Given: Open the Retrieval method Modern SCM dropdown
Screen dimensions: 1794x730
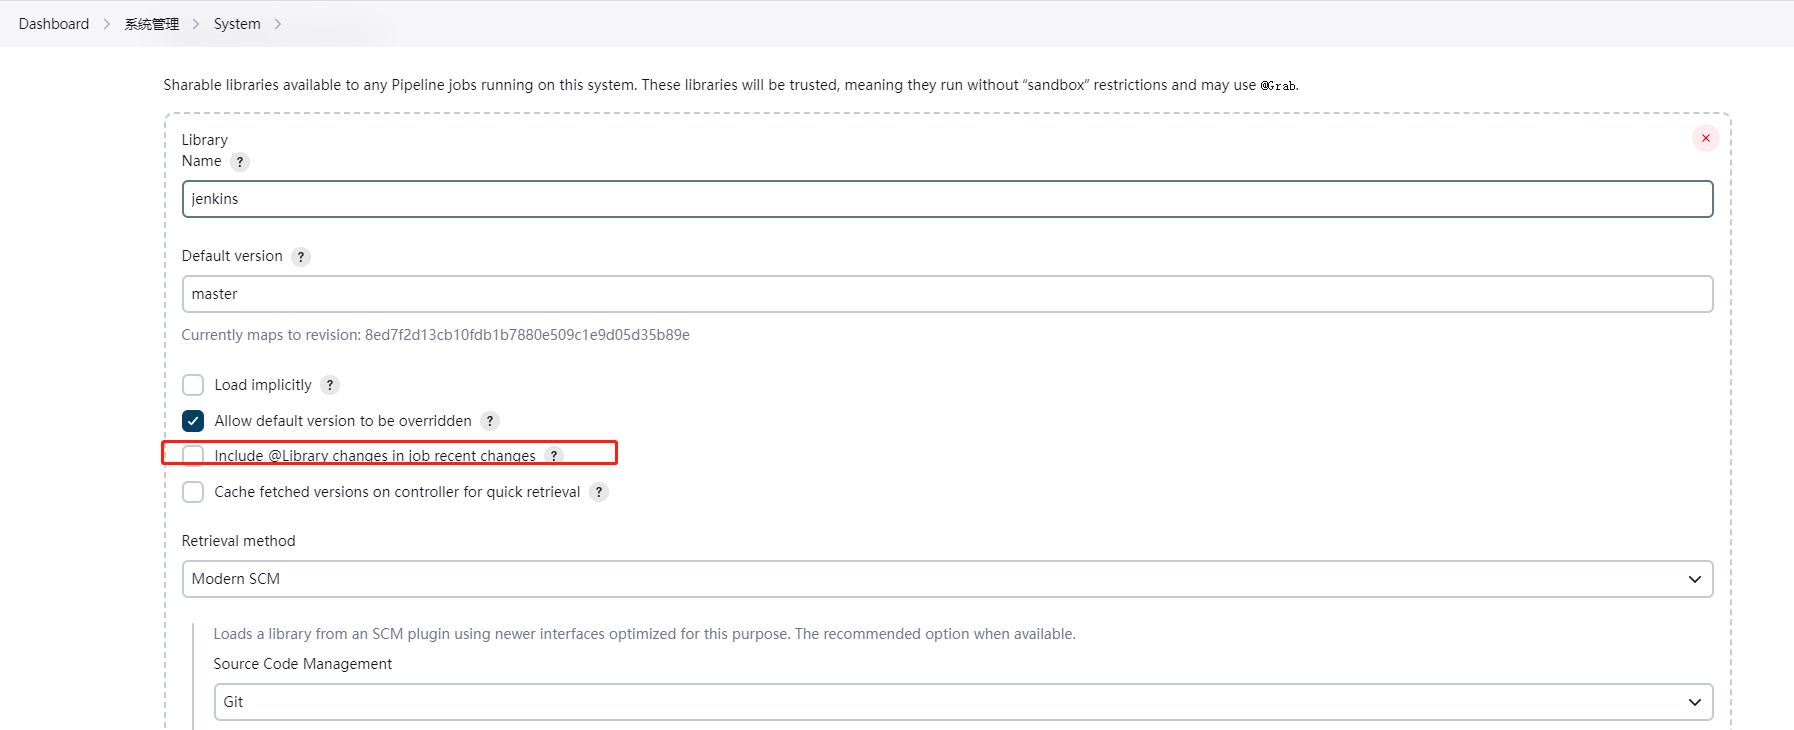Looking at the screenshot, I should pyautogui.click(x=946, y=579).
